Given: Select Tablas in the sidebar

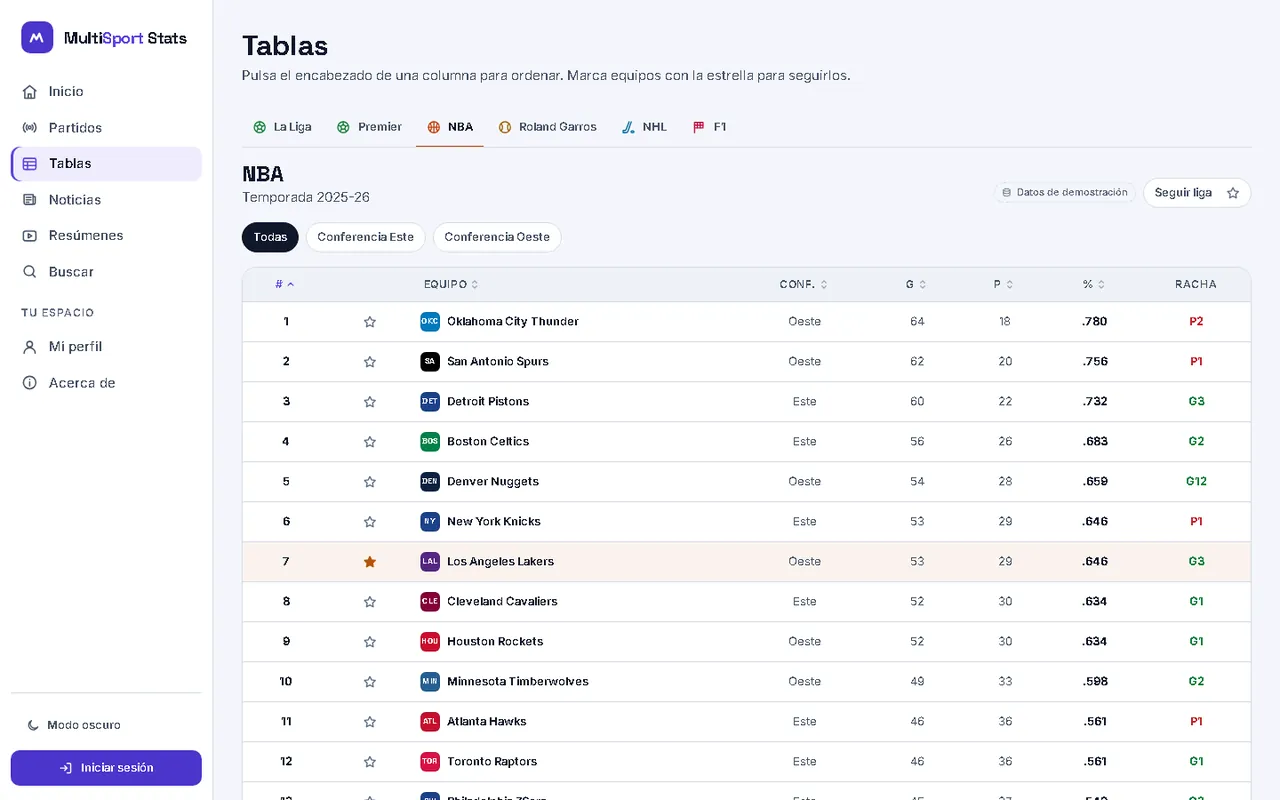Looking at the screenshot, I should click(106, 163).
